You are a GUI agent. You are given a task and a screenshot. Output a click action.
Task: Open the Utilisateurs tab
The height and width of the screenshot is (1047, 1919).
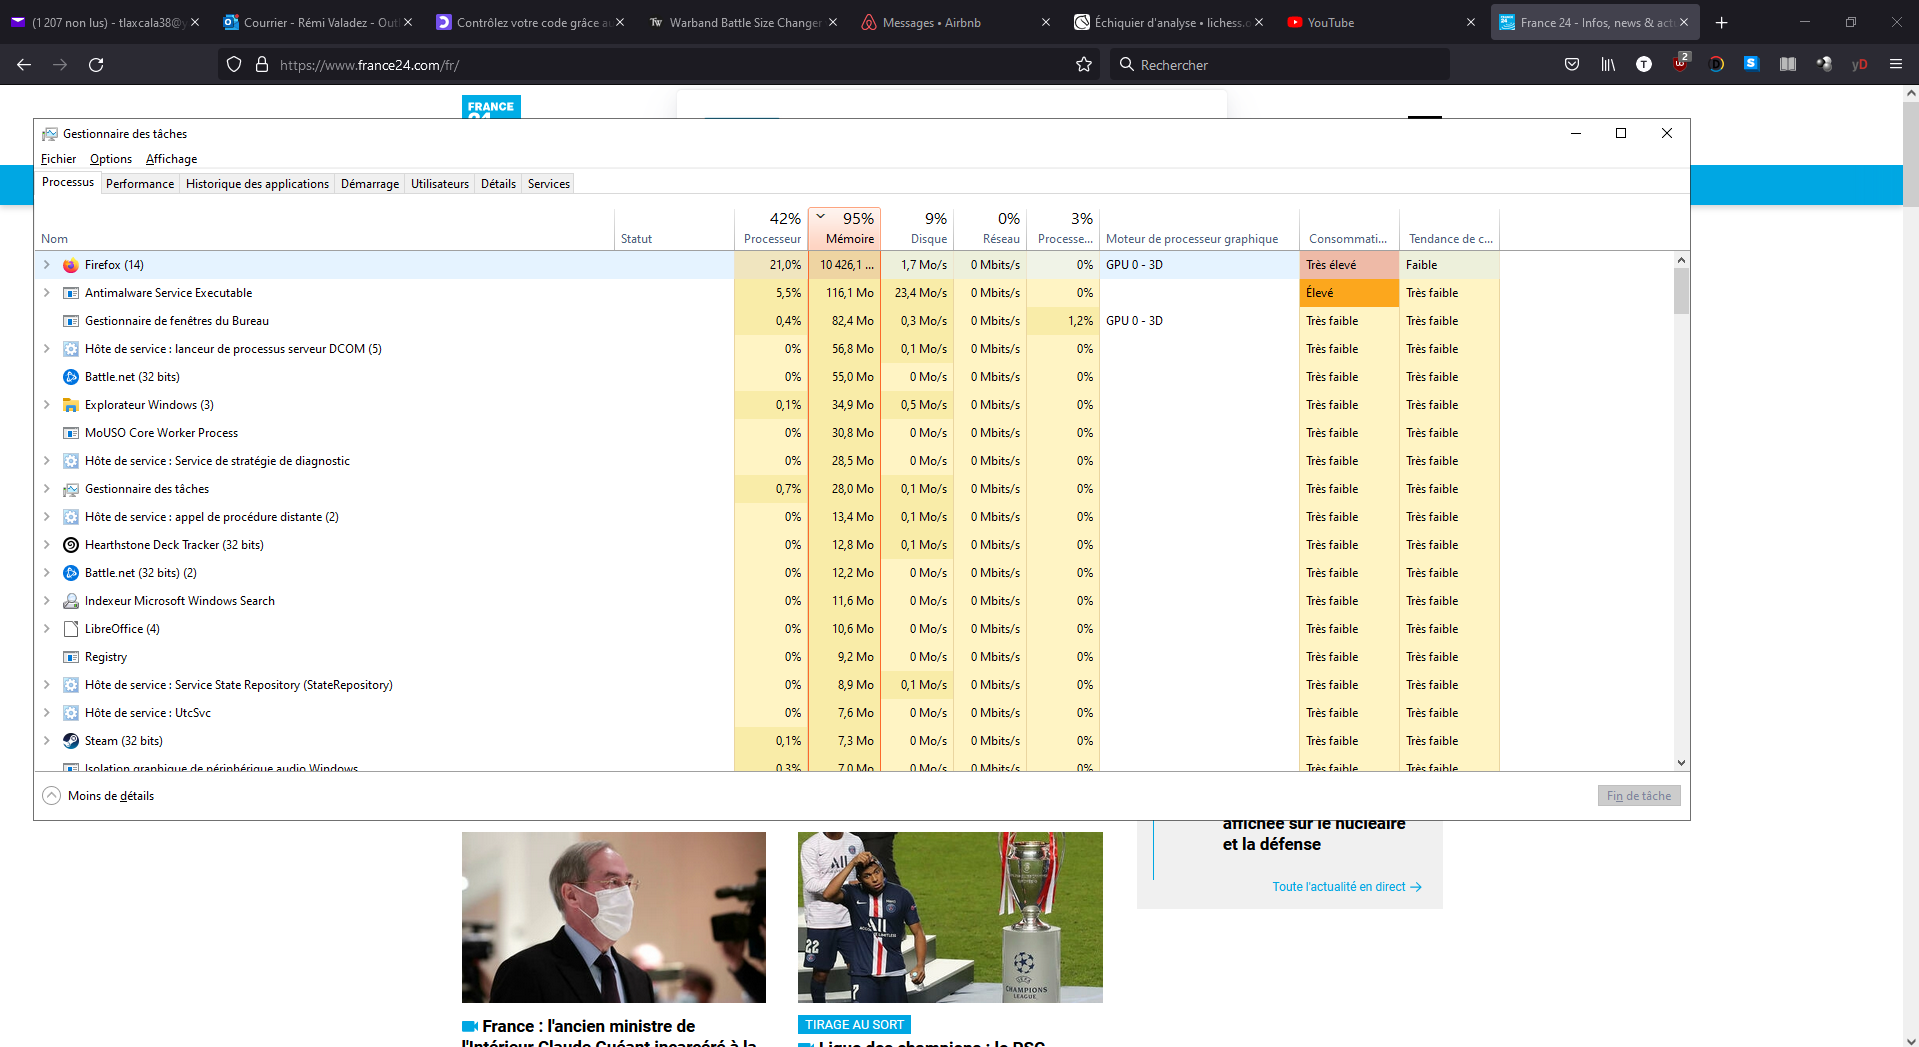click(440, 184)
